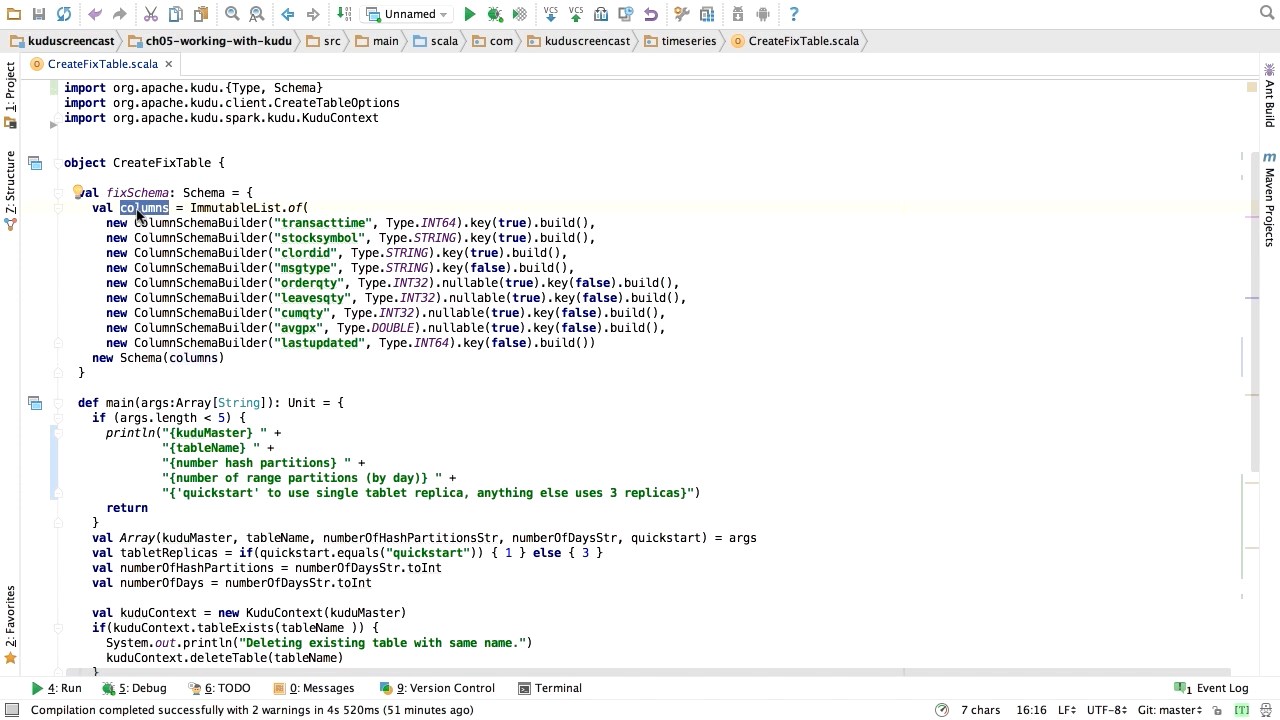This screenshot has height=720, width=1280.
Task: Run the project with the green play button
Action: (x=469, y=14)
